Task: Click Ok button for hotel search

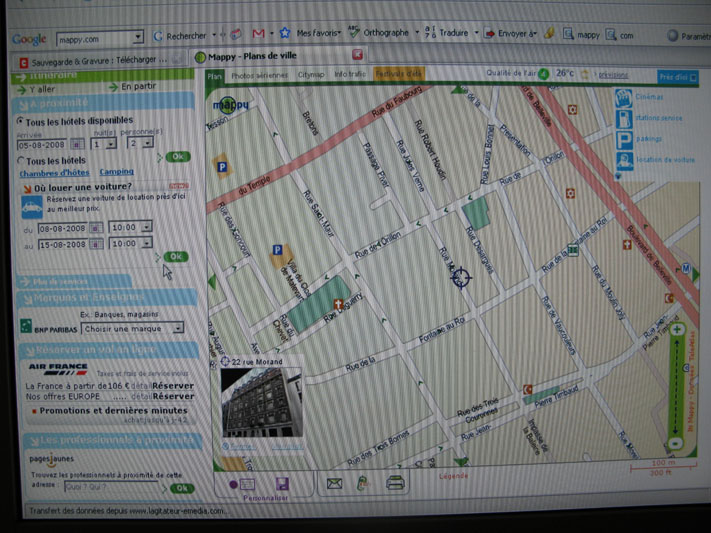Action: (x=177, y=156)
